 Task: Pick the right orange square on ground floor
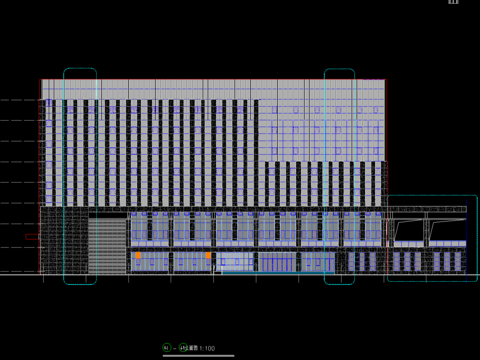click(208, 255)
